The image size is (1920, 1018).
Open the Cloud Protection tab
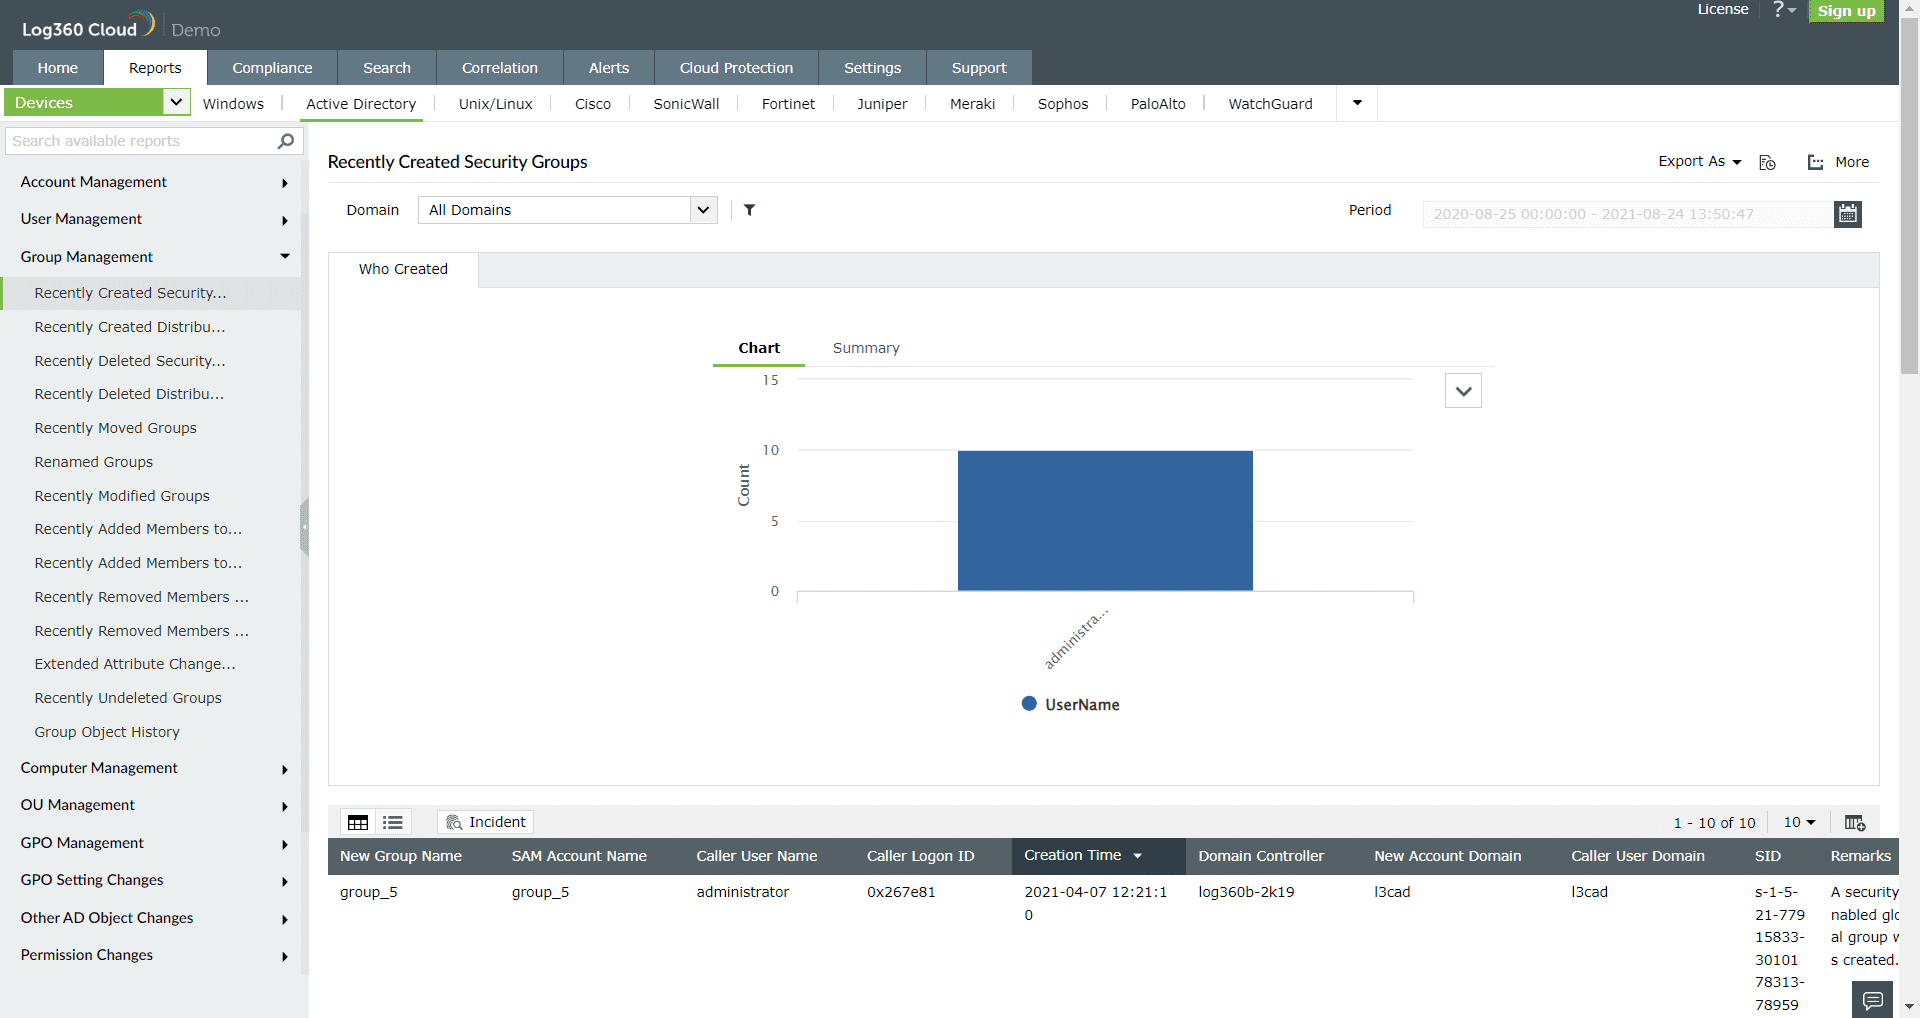coord(736,68)
